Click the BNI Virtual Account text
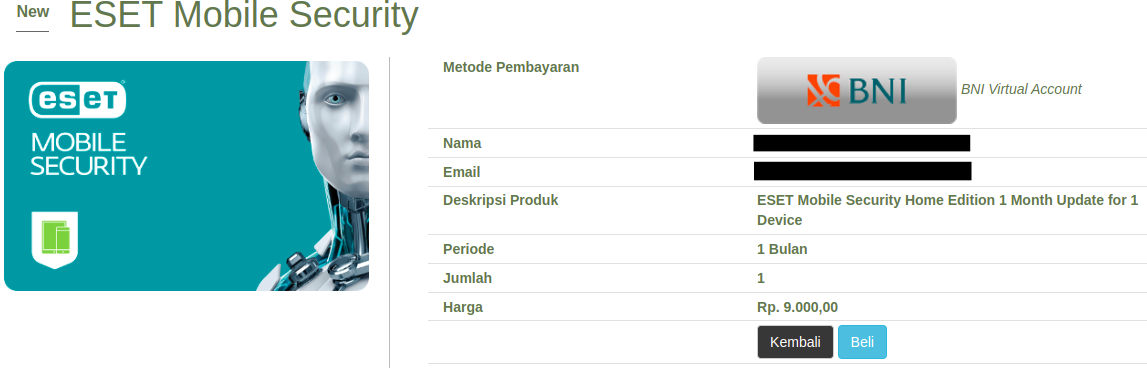 1020,89
